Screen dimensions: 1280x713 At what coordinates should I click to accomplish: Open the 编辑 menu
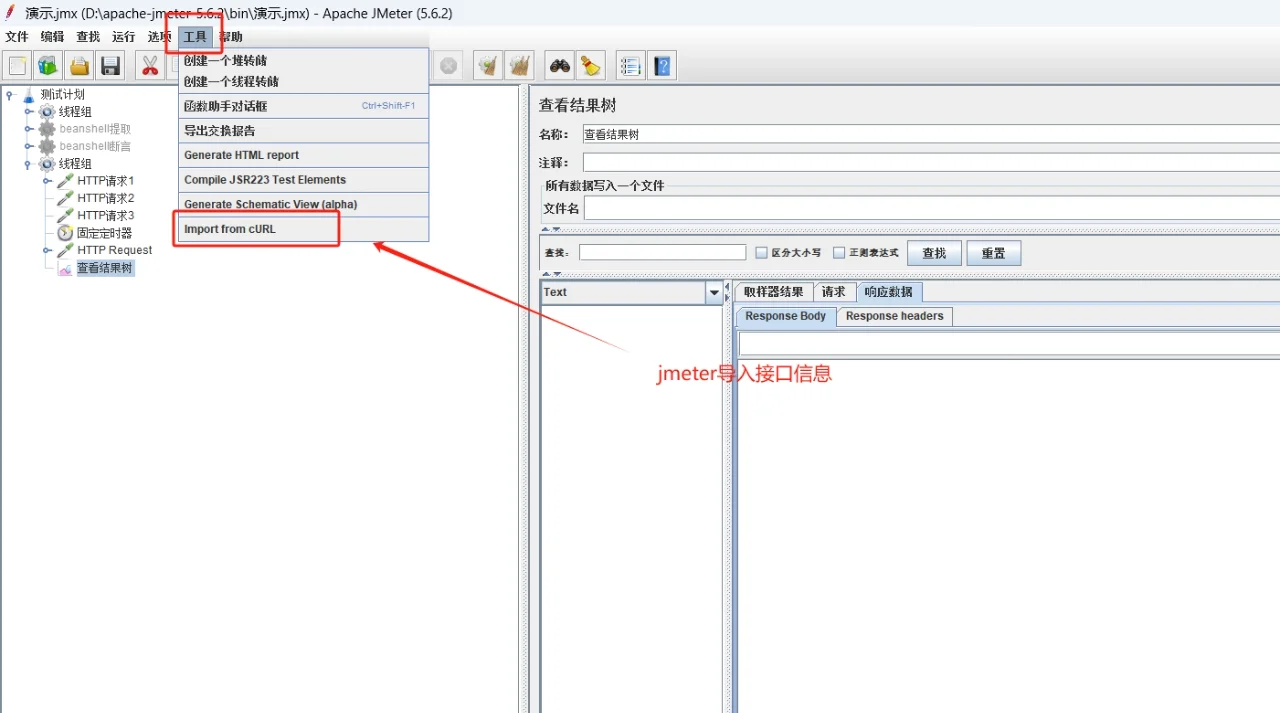(52, 37)
